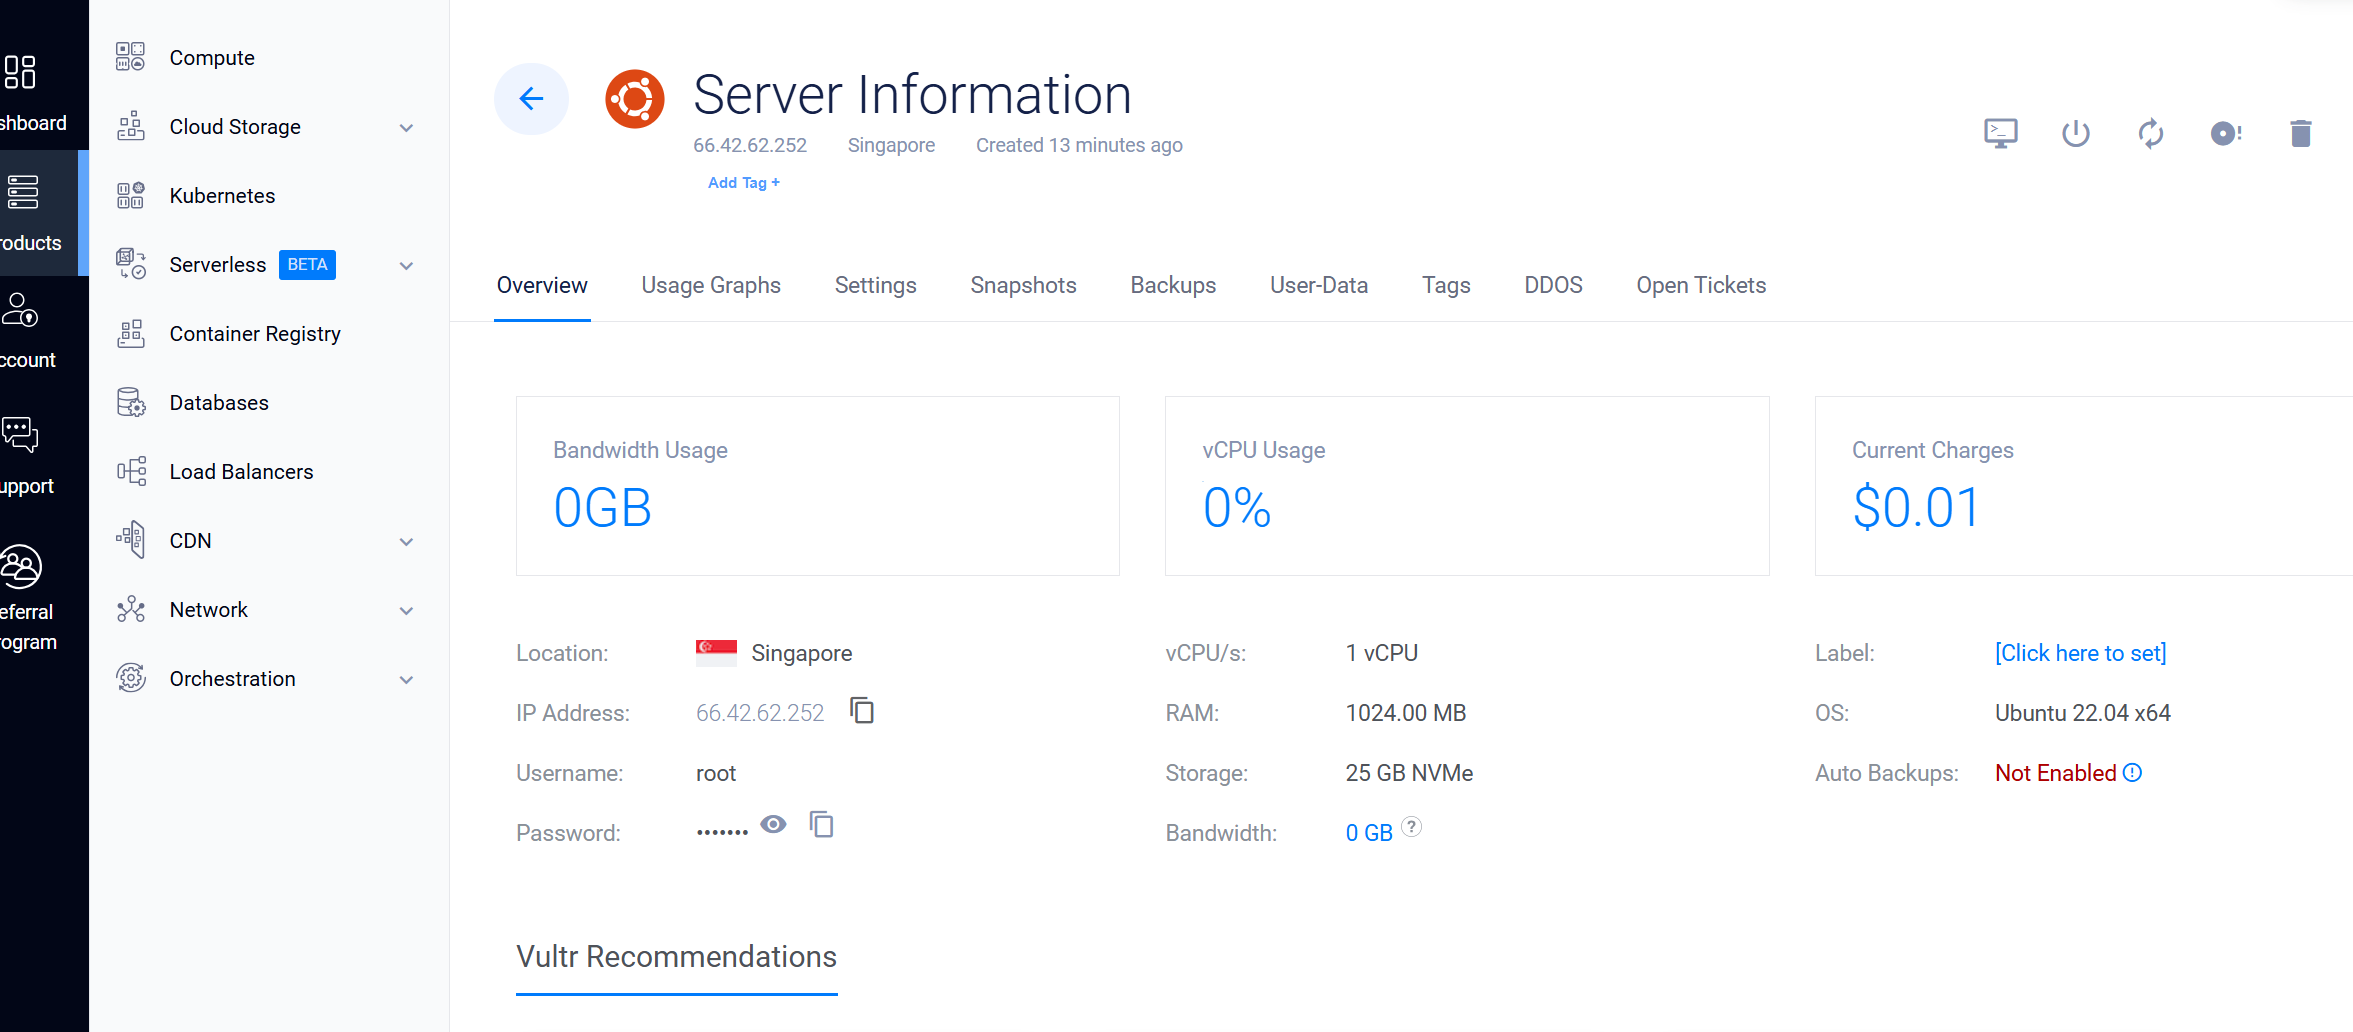Click the Add Tag + link
Viewport: 2353px width, 1032px height.
coord(743,183)
